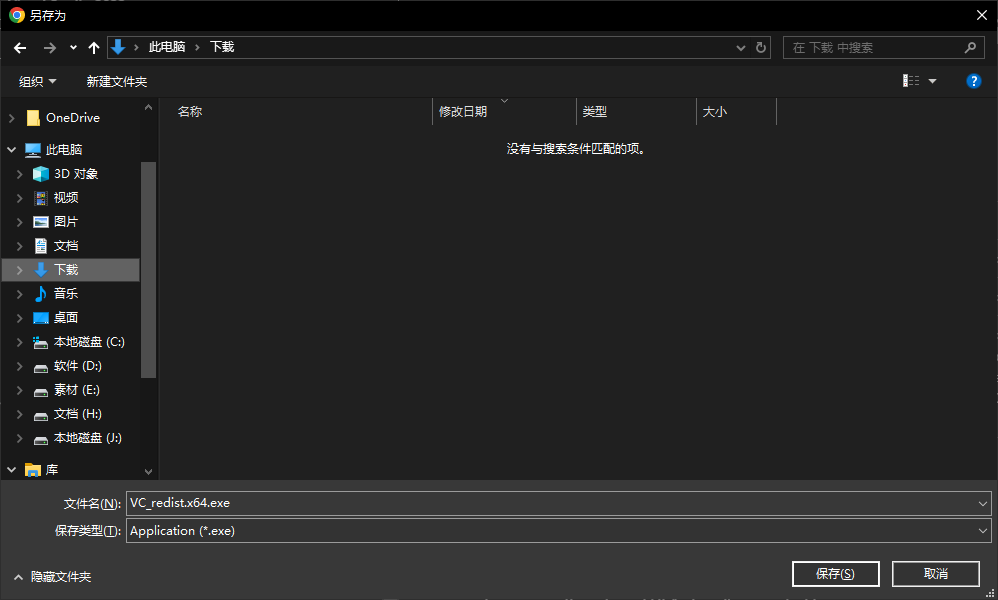The width and height of the screenshot is (998, 600).
Task: Click the magnifier search icon
Action: pyautogui.click(x=970, y=48)
